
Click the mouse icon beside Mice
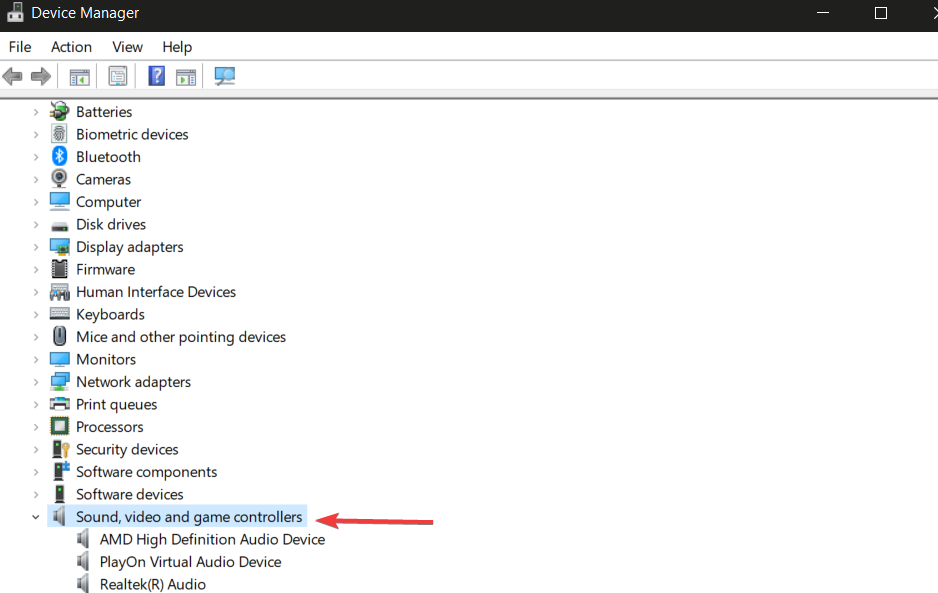tap(59, 336)
